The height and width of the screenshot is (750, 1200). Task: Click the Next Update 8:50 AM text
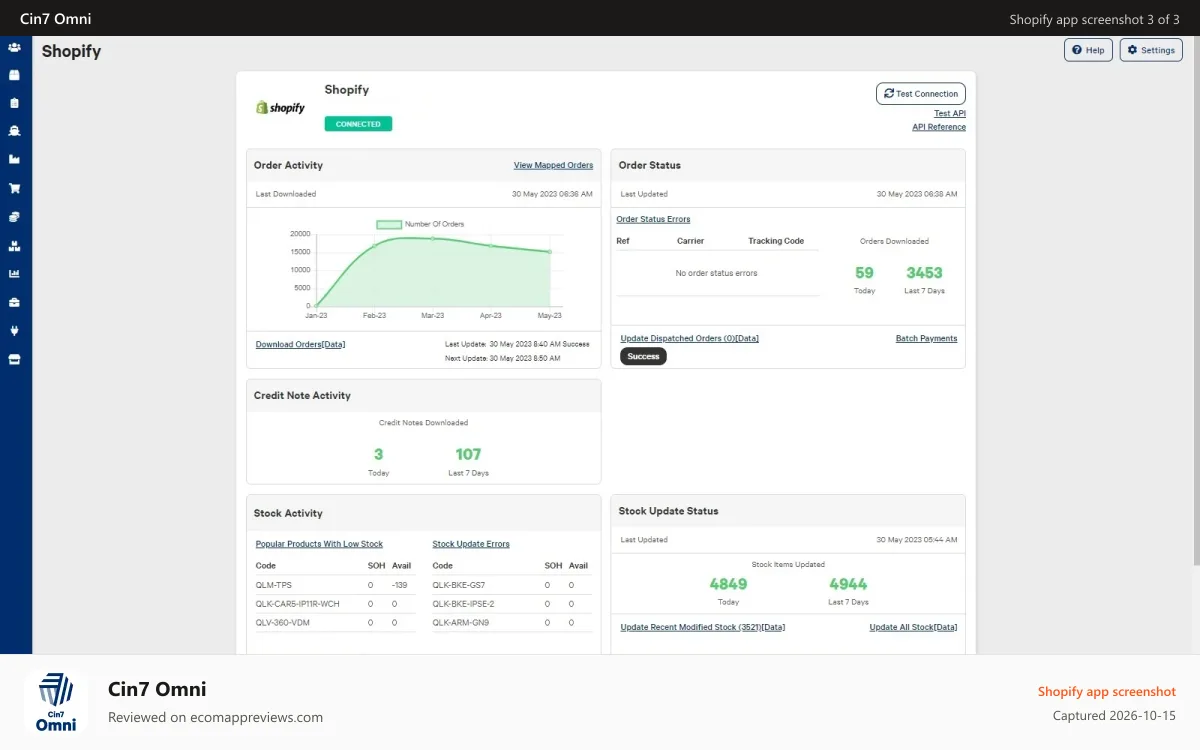click(x=502, y=358)
